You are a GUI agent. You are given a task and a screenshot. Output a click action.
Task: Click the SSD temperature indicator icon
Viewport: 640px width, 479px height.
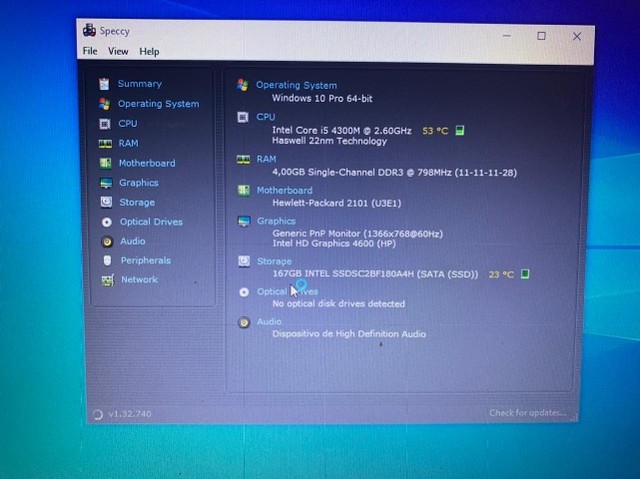click(x=525, y=274)
